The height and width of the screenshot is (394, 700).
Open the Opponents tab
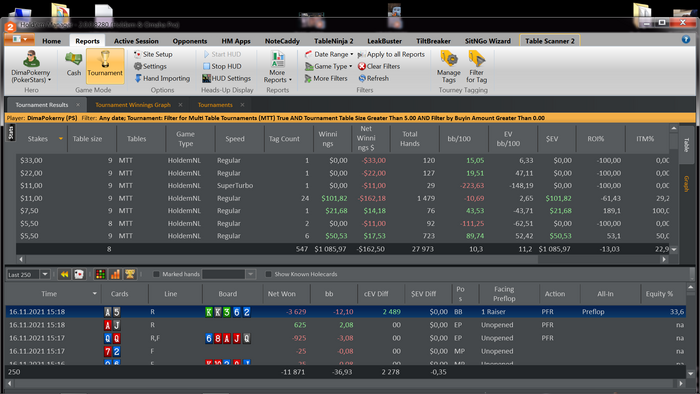tap(190, 41)
